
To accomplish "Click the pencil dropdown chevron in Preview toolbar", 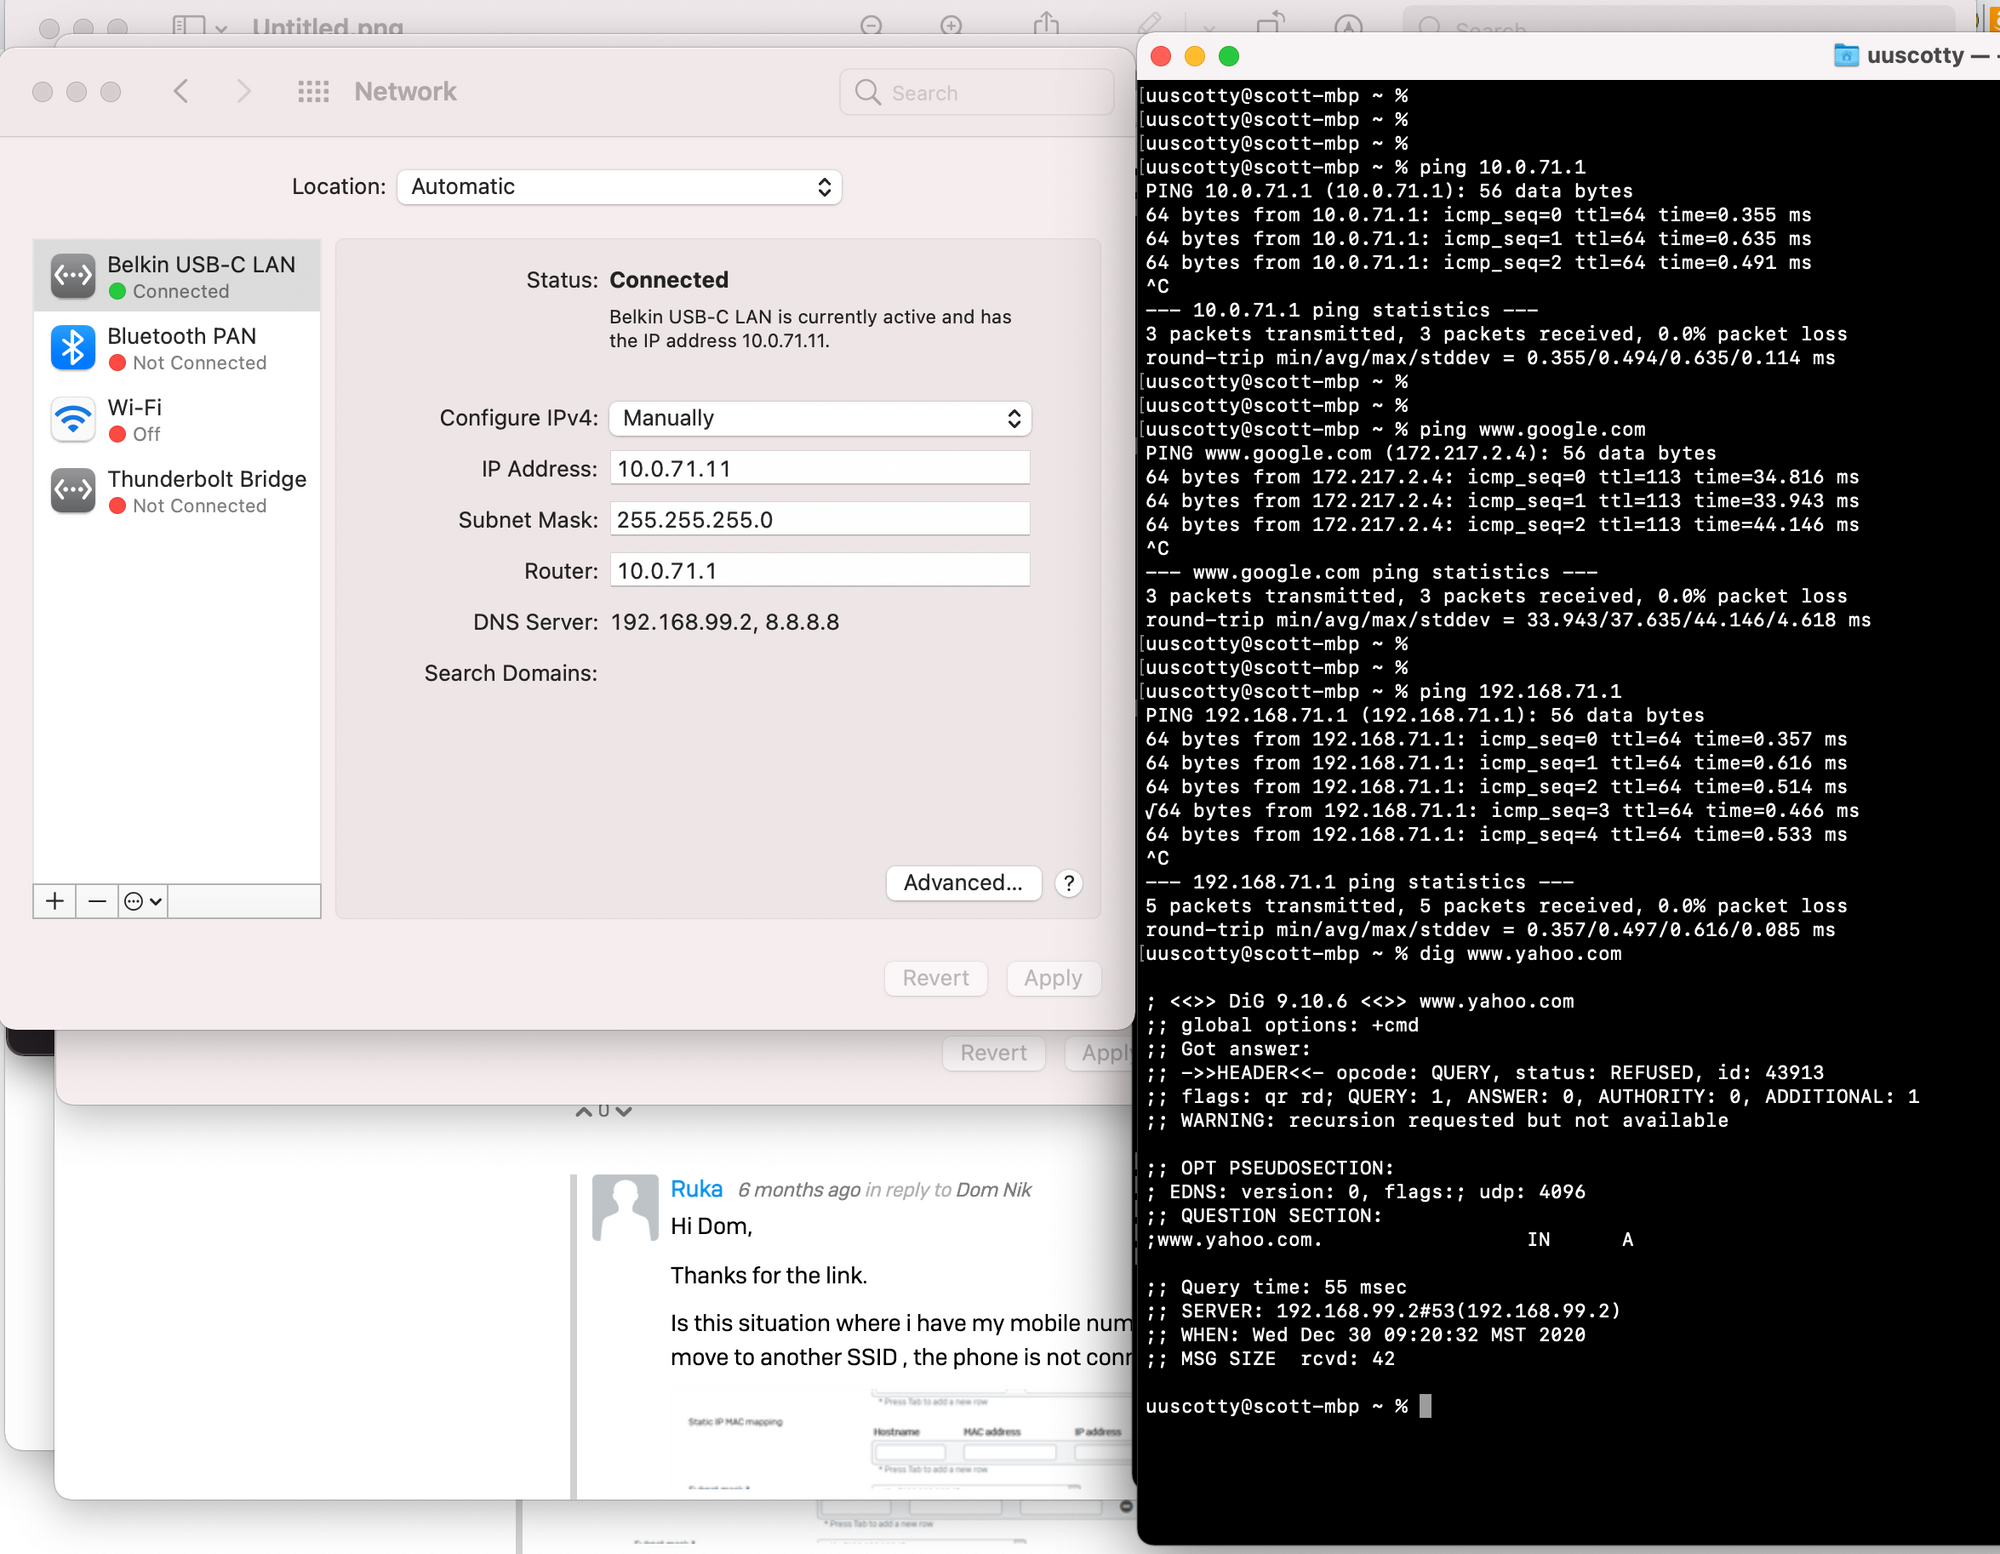I will [1209, 27].
